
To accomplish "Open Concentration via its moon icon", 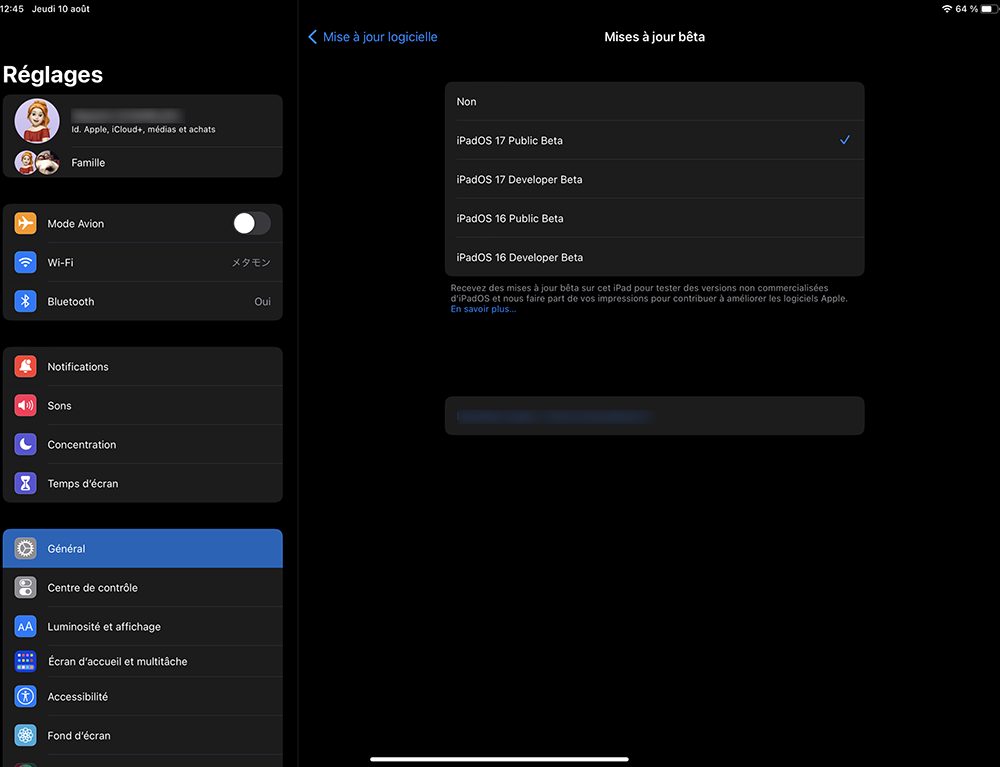I will tap(25, 444).
